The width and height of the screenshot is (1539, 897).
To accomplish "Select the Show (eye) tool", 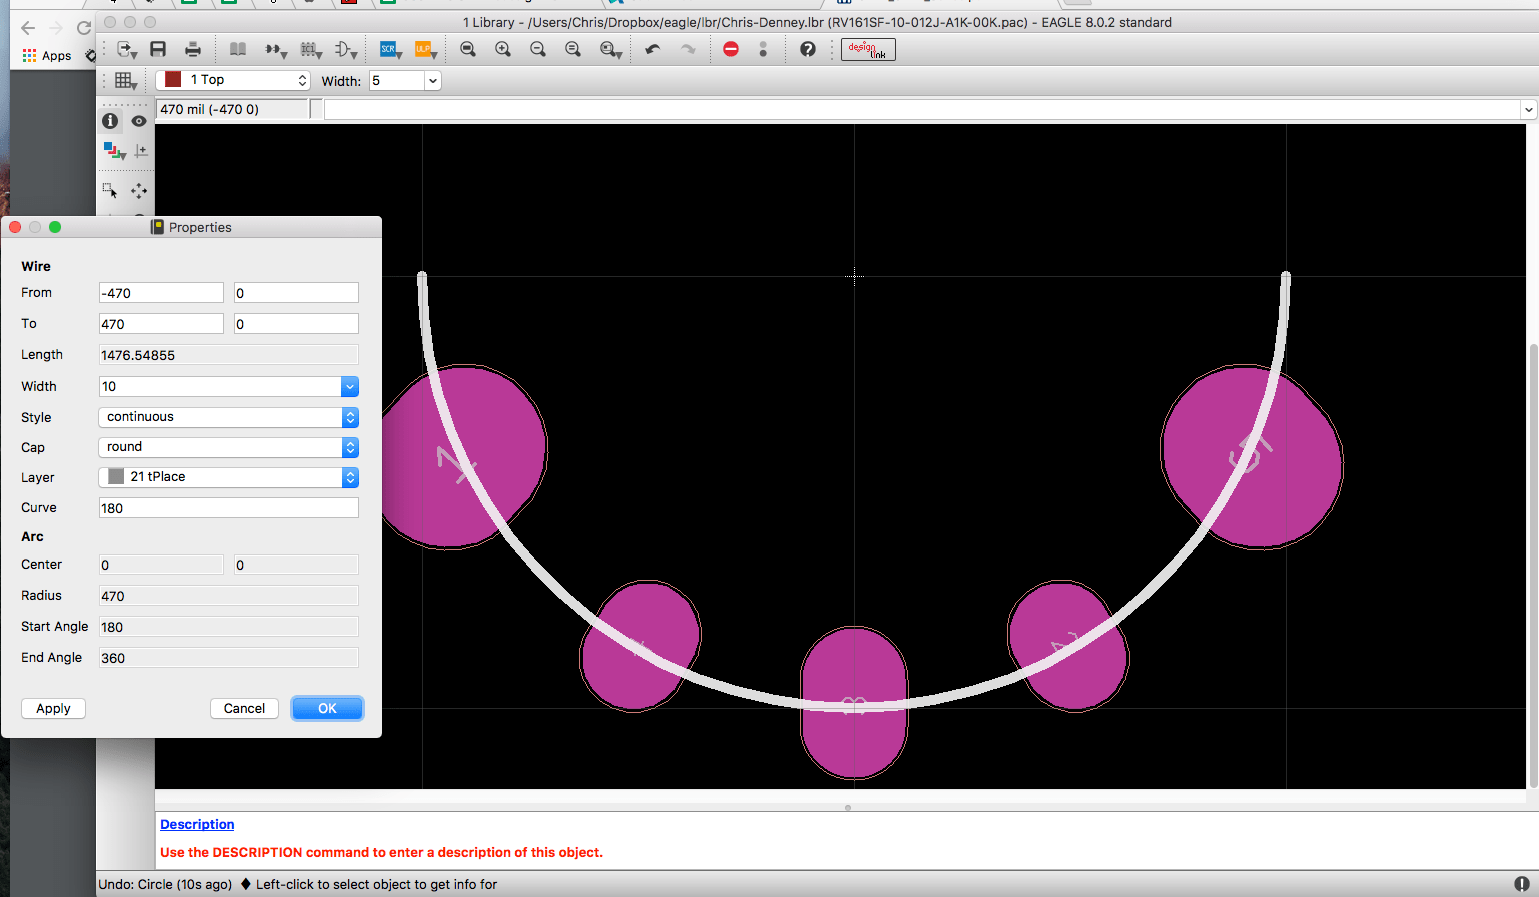I will [x=138, y=120].
